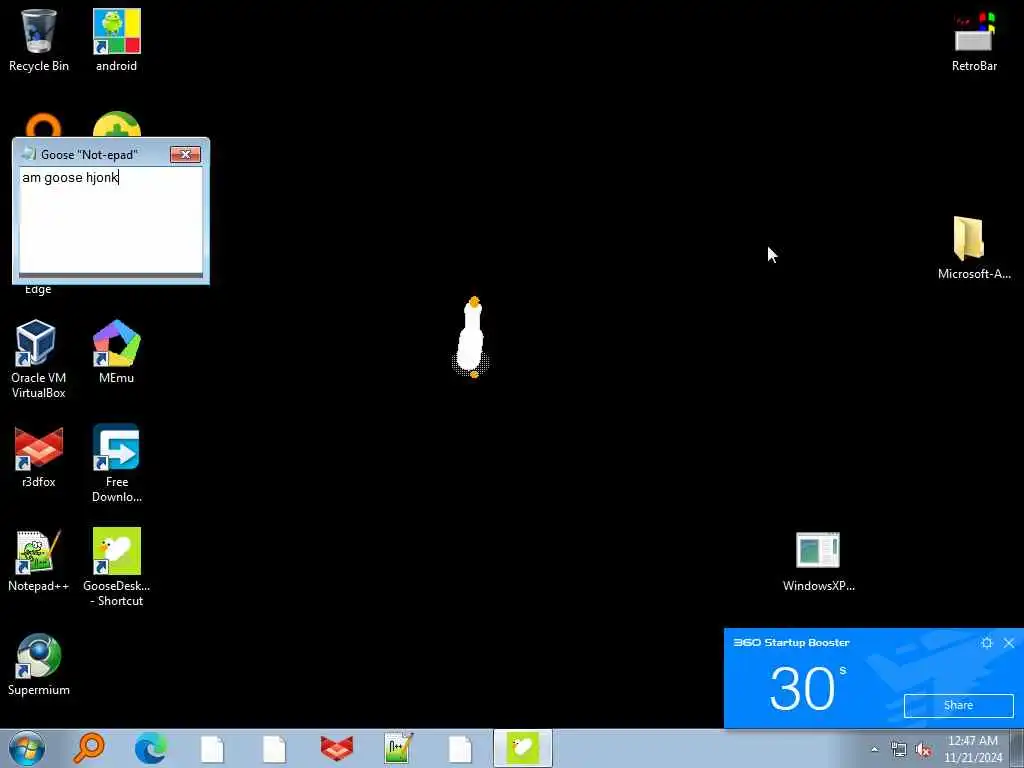Open the first blank document taskbar icon
1024x768 pixels.
212,749
